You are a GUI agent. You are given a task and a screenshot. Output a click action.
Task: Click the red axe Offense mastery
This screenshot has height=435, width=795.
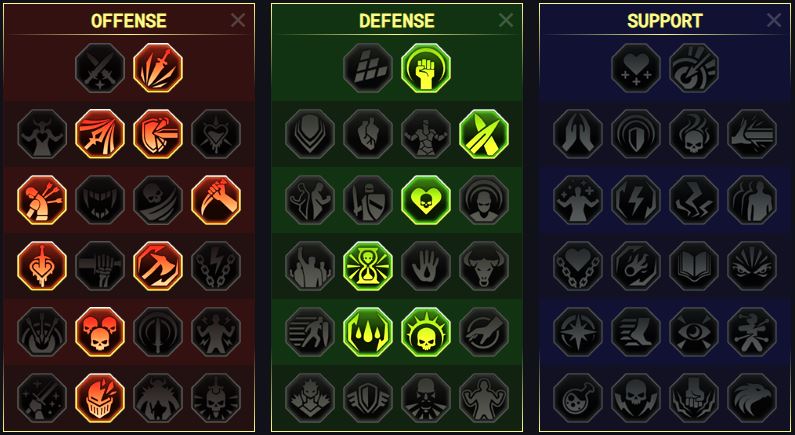(x=158, y=266)
